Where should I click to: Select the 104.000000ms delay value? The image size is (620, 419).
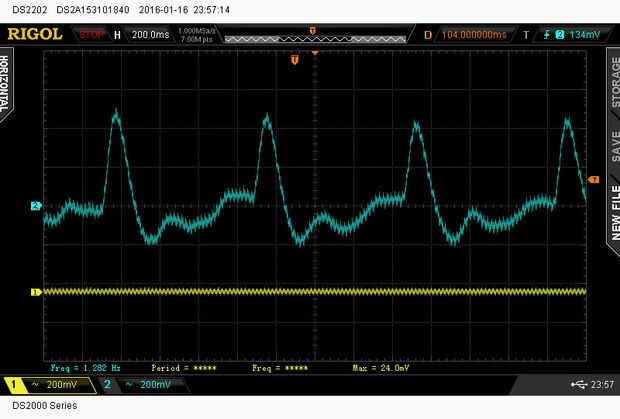[474, 35]
